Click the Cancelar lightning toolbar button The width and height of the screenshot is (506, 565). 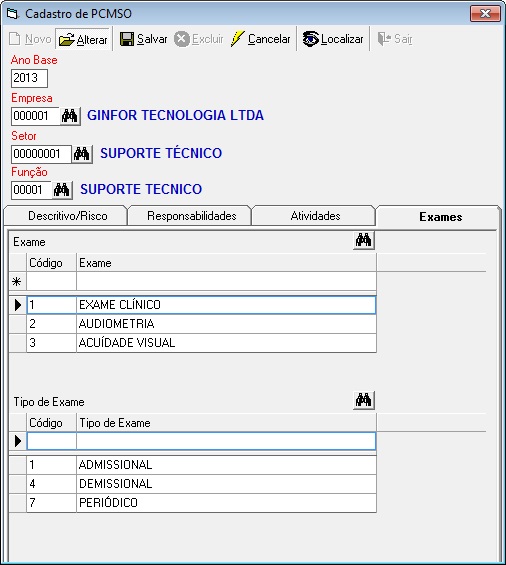260,39
